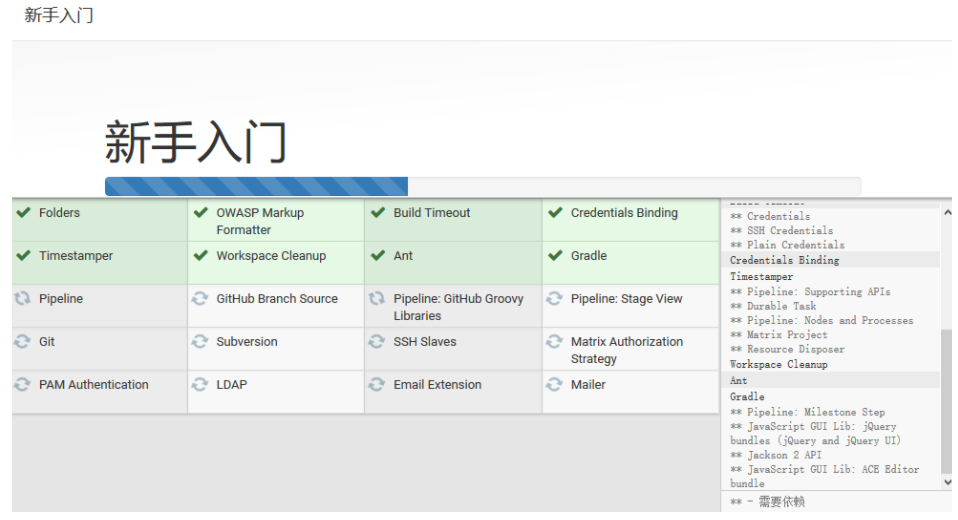Select the Matrix Authorization Strategy label
The height and width of the screenshot is (520, 958).
pyautogui.click(x=627, y=350)
